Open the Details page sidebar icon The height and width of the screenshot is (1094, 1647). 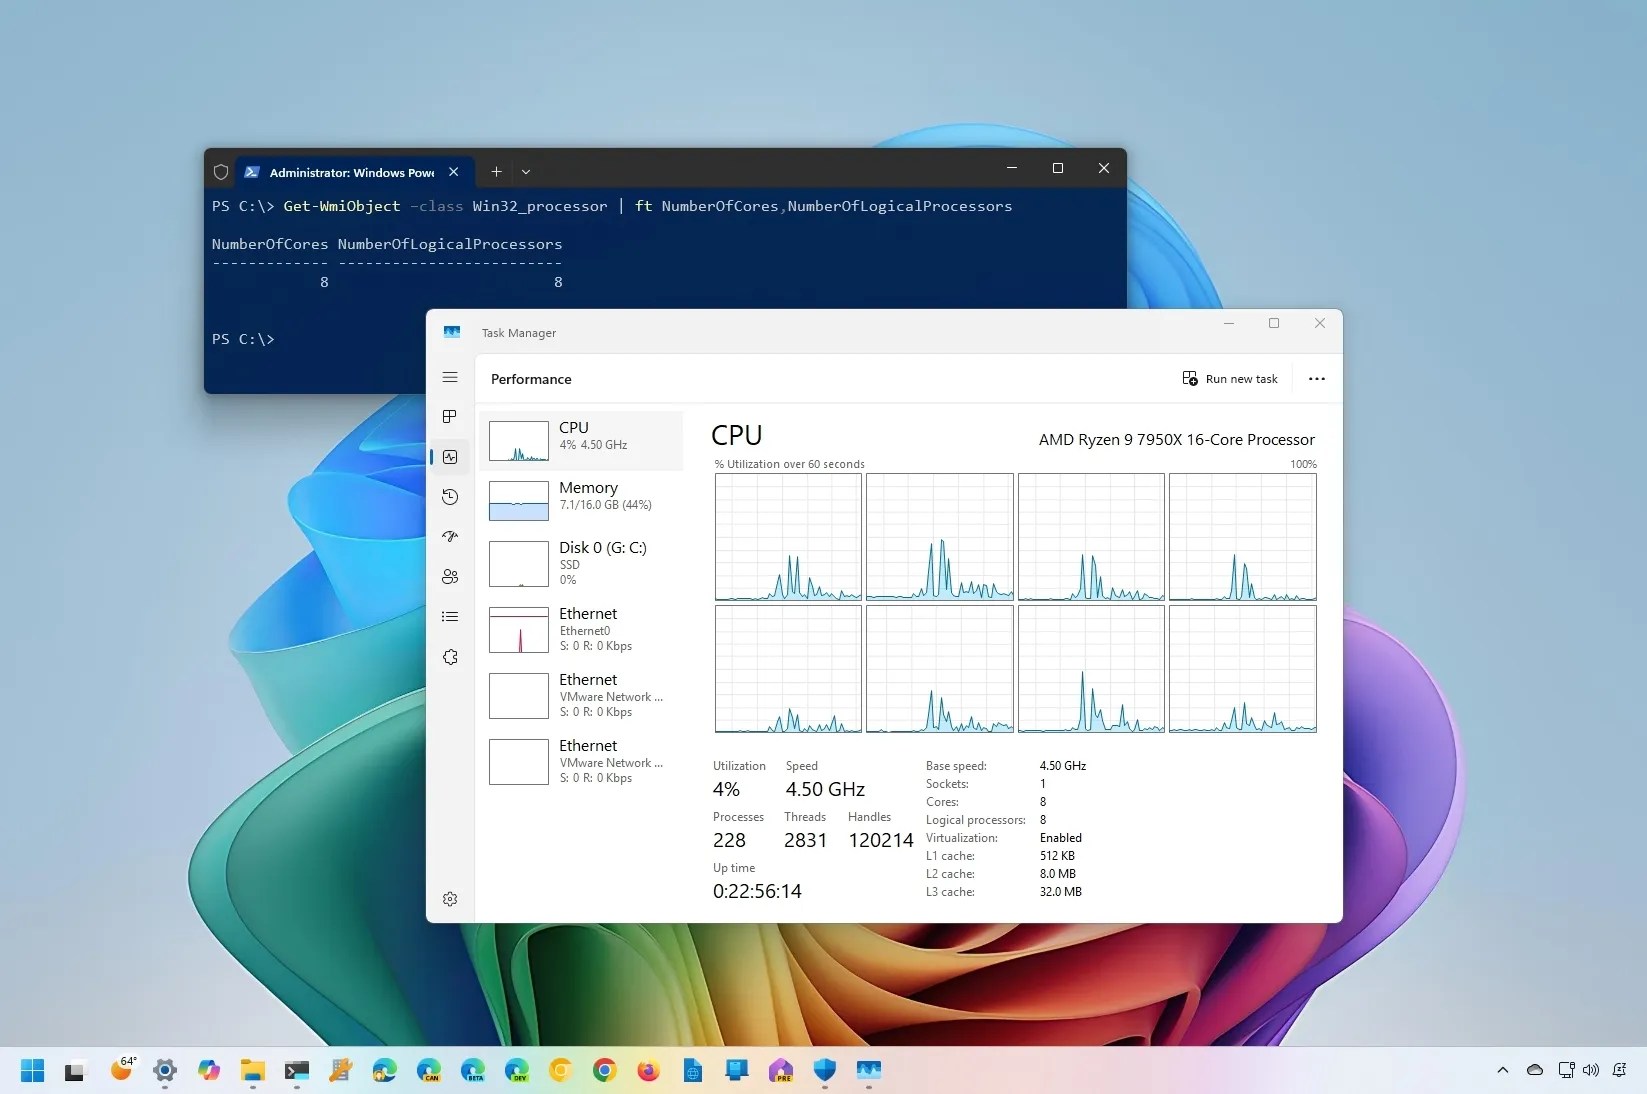tap(449, 617)
